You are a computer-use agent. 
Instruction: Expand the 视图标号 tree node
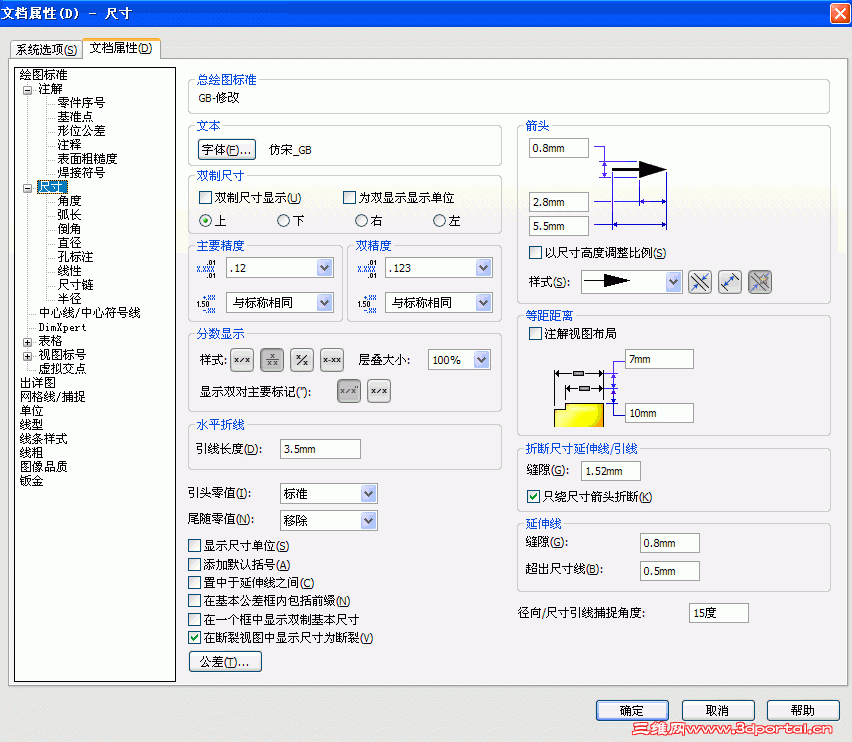pos(28,356)
